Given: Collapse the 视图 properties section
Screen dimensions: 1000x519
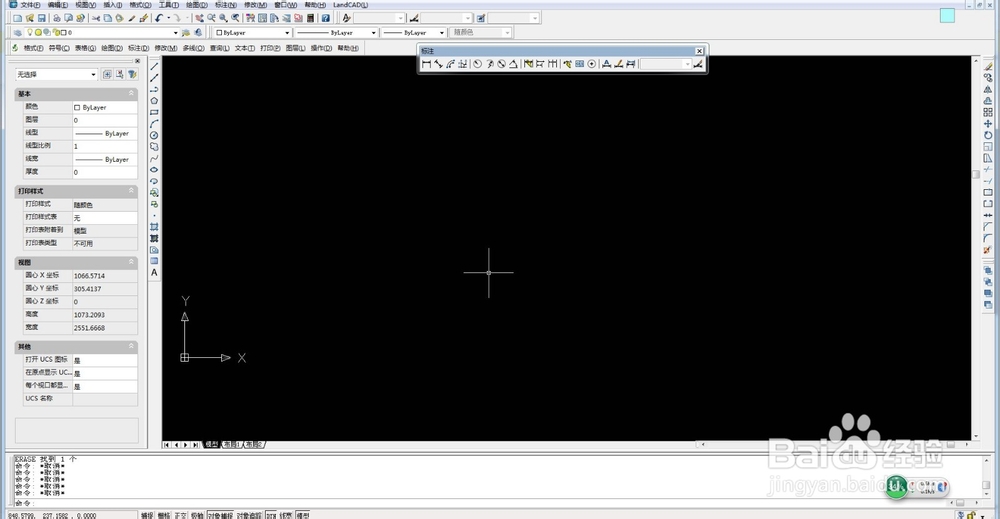Looking at the screenshot, I should tap(131, 262).
